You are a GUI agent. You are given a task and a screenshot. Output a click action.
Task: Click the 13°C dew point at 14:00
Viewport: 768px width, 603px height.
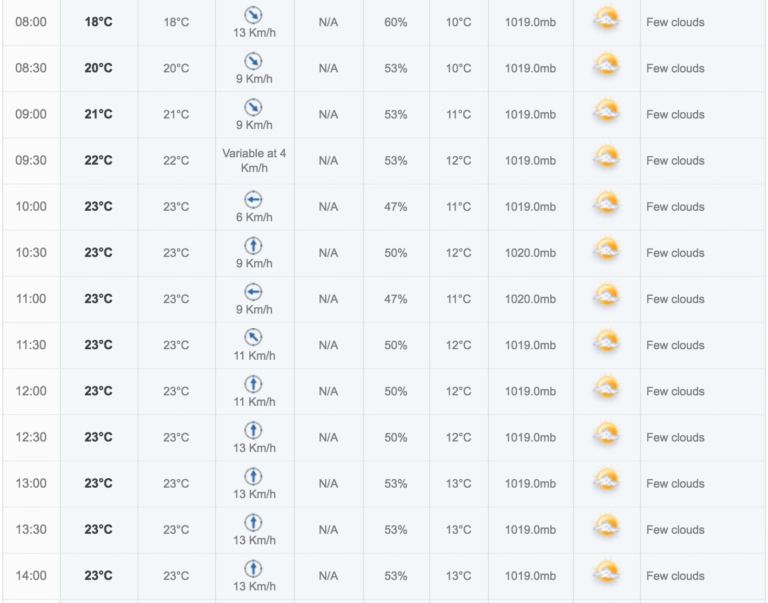[x=458, y=576]
